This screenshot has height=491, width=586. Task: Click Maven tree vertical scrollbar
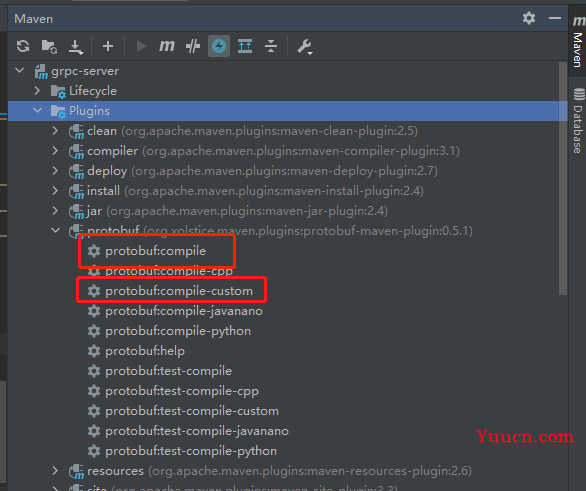563,179
